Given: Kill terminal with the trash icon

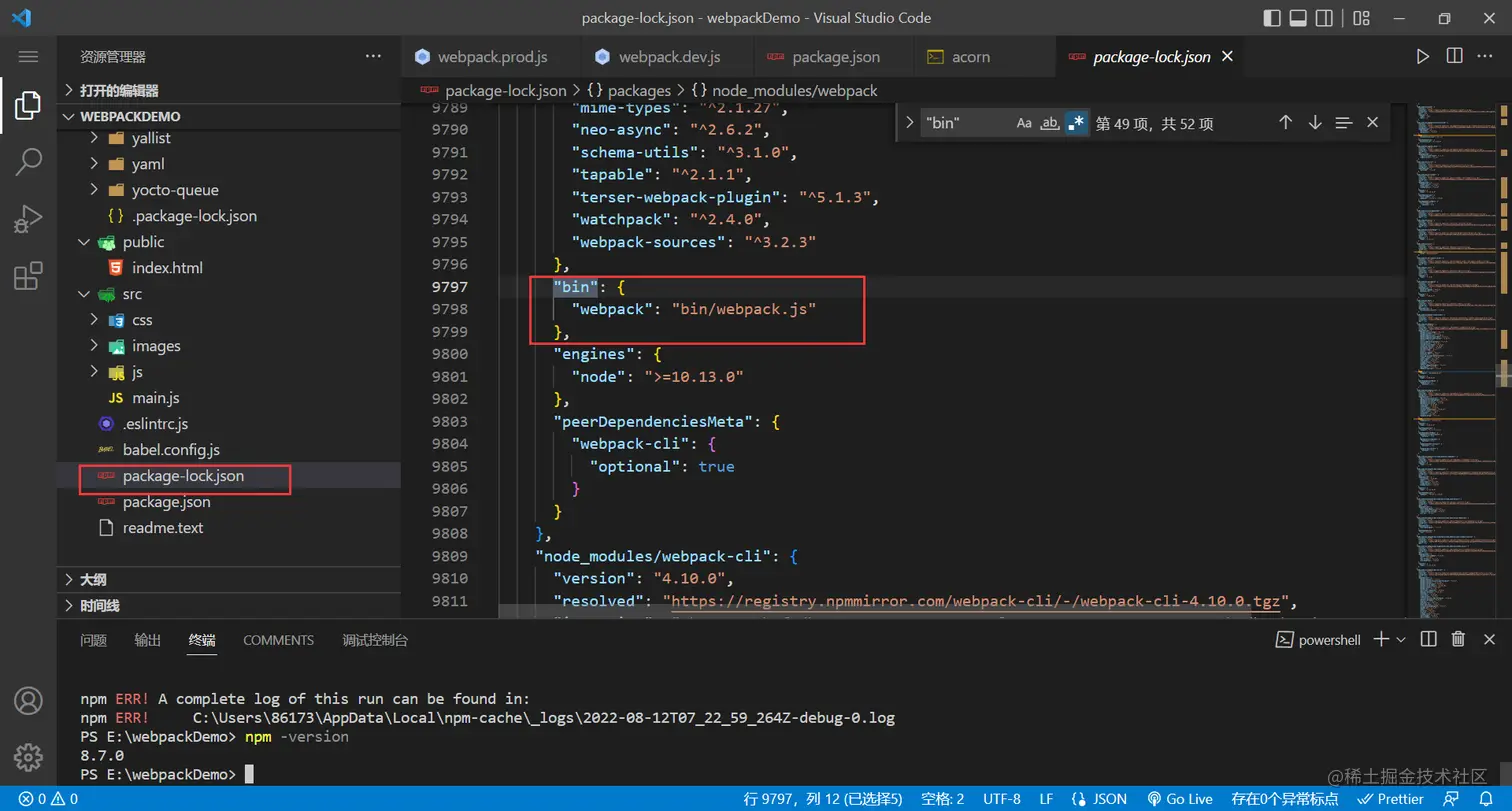Looking at the screenshot, I should [x=1458, y=639].
